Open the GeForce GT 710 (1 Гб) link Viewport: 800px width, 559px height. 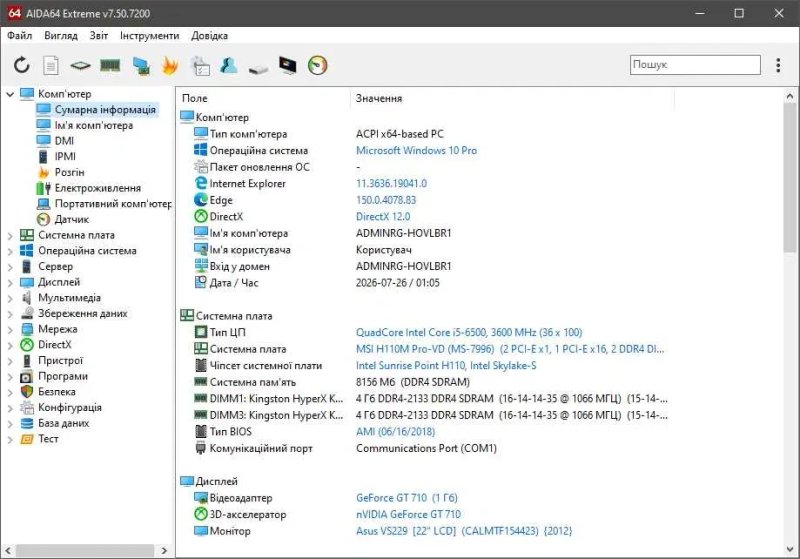pyautogui.click(x=407, y=498)
